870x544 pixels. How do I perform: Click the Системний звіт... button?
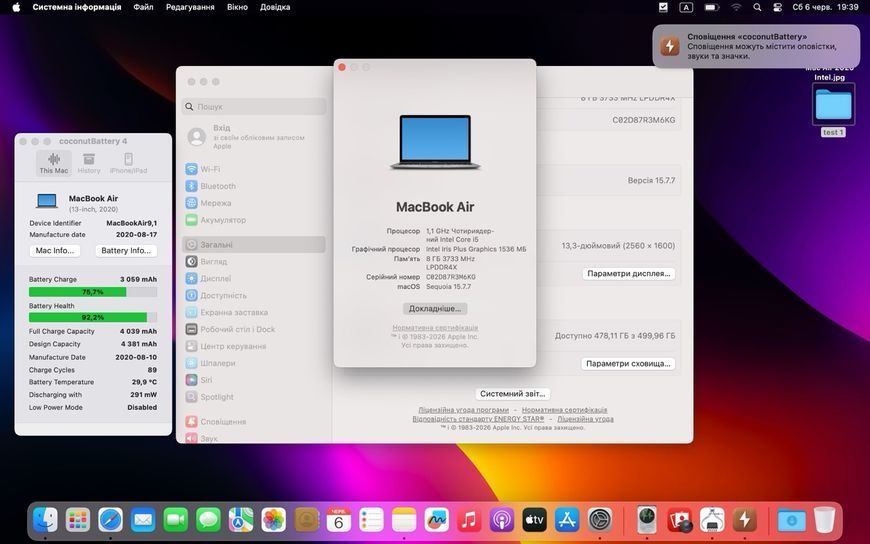(x=512, y=394)
